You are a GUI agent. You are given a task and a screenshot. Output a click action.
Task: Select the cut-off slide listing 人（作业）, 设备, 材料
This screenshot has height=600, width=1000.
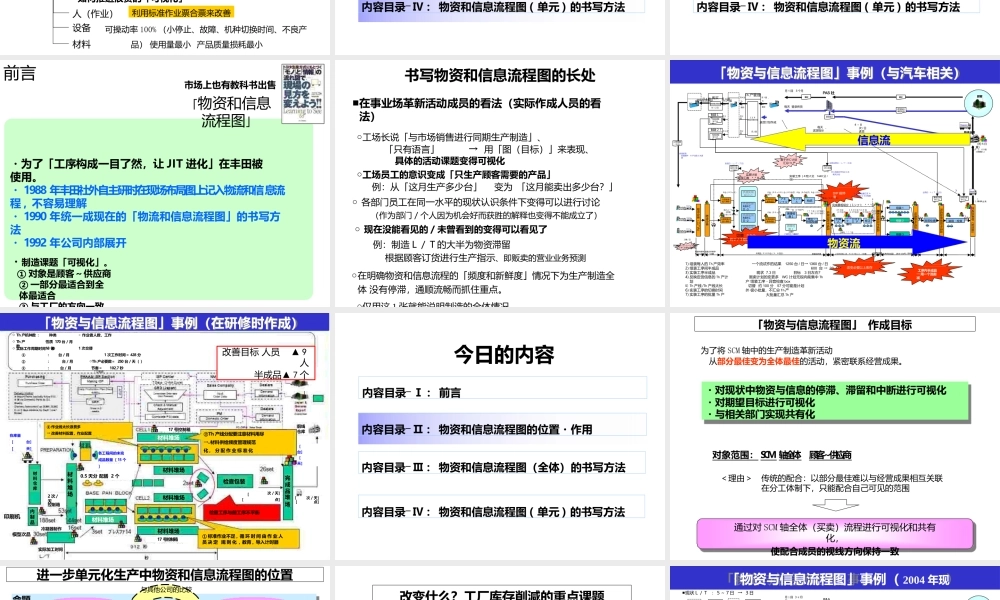(x=165, y=27)
